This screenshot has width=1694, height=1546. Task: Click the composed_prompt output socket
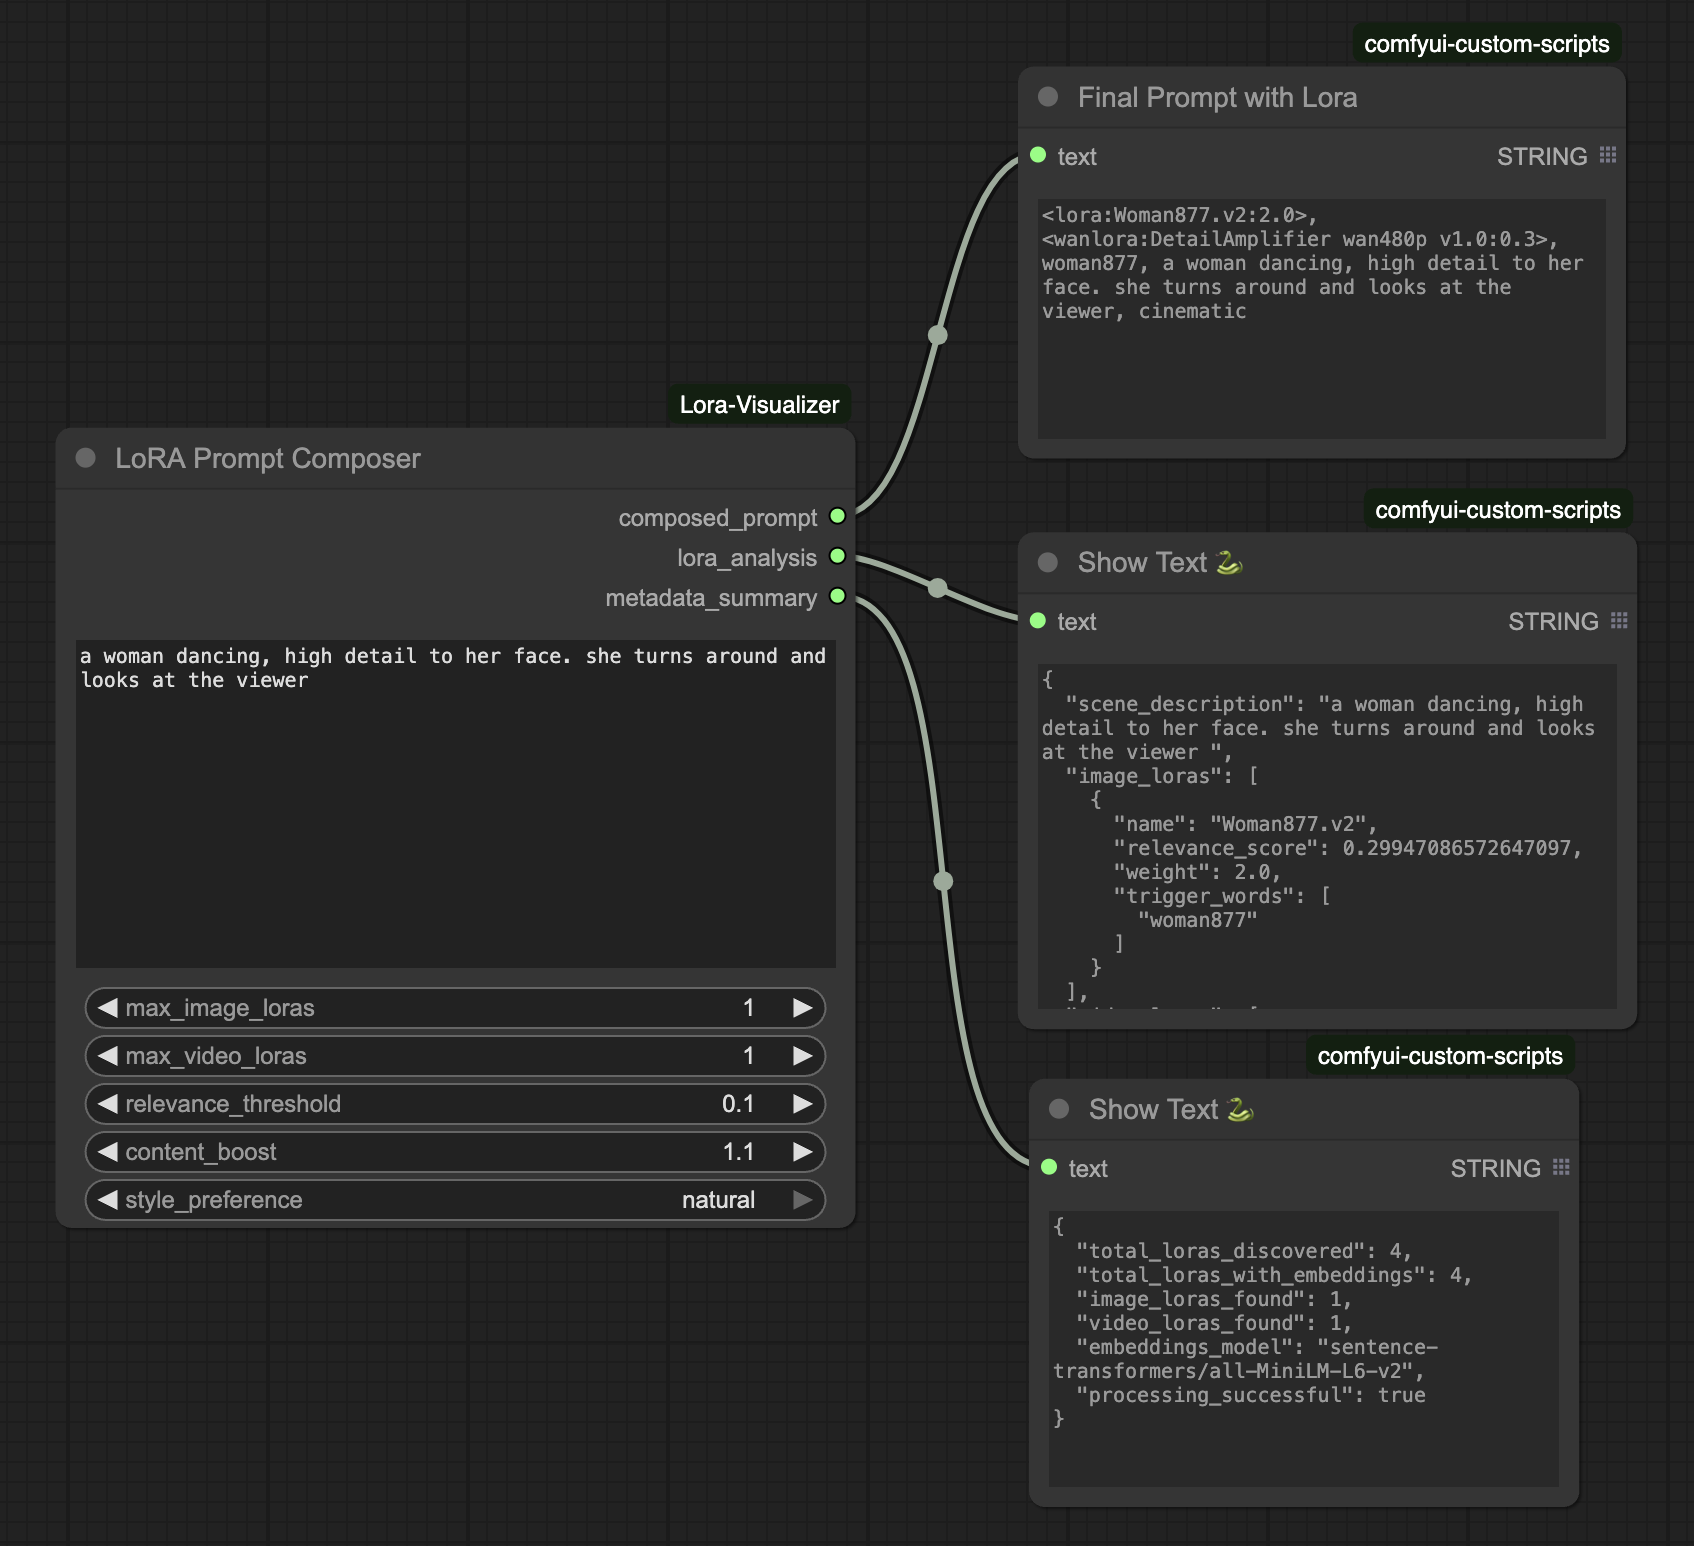point(838,516)
